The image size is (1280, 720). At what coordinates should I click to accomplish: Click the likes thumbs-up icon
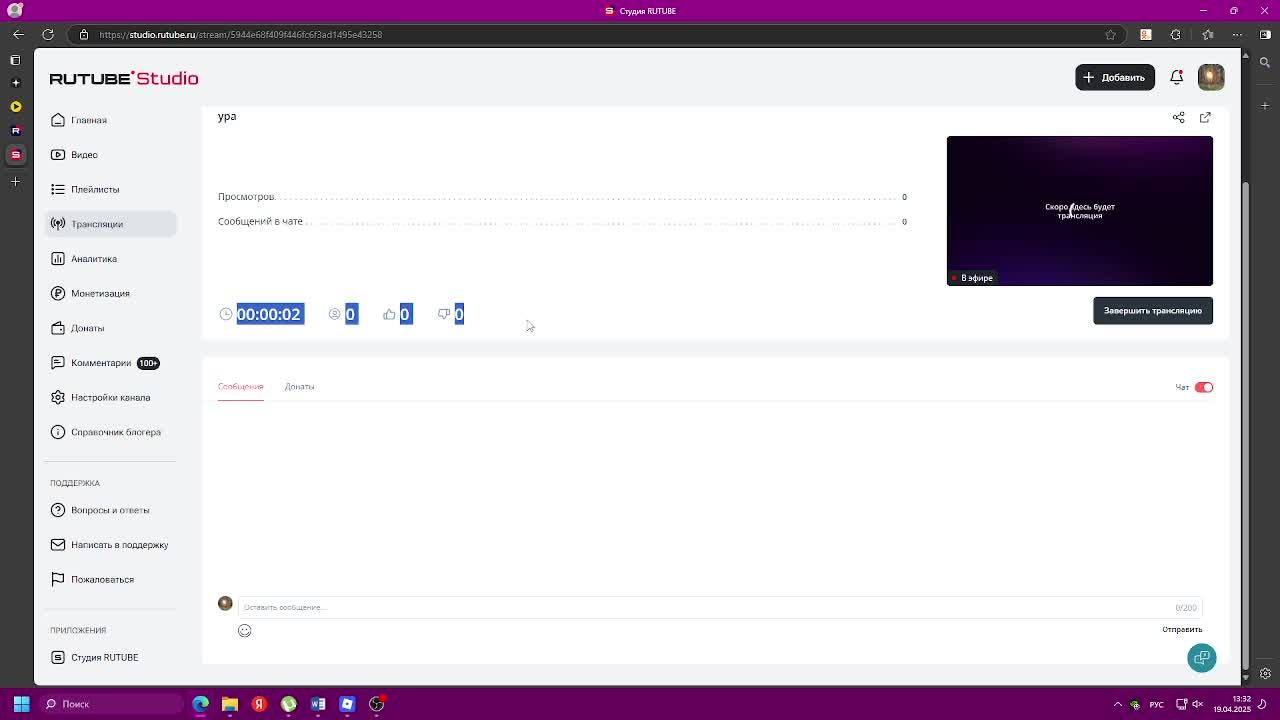coord(389,314)
